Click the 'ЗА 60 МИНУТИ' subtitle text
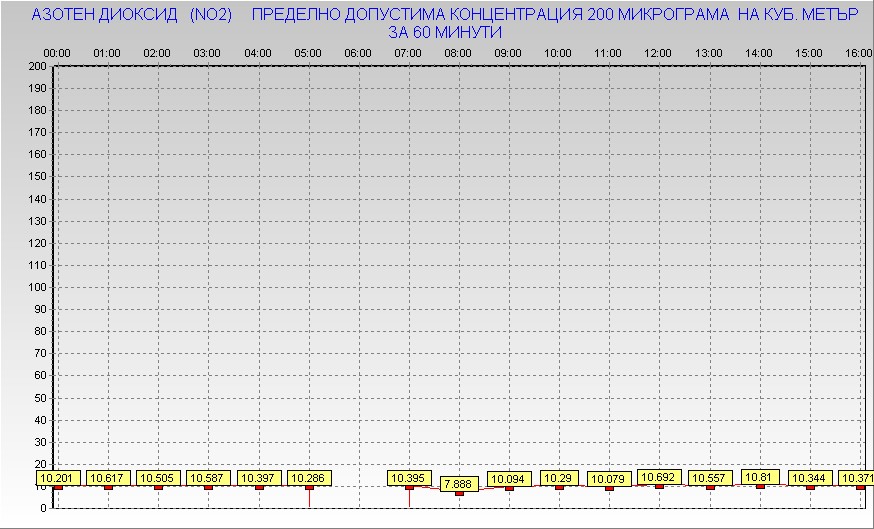This screenshot has height=529, width=874. [x=446, y=32]
